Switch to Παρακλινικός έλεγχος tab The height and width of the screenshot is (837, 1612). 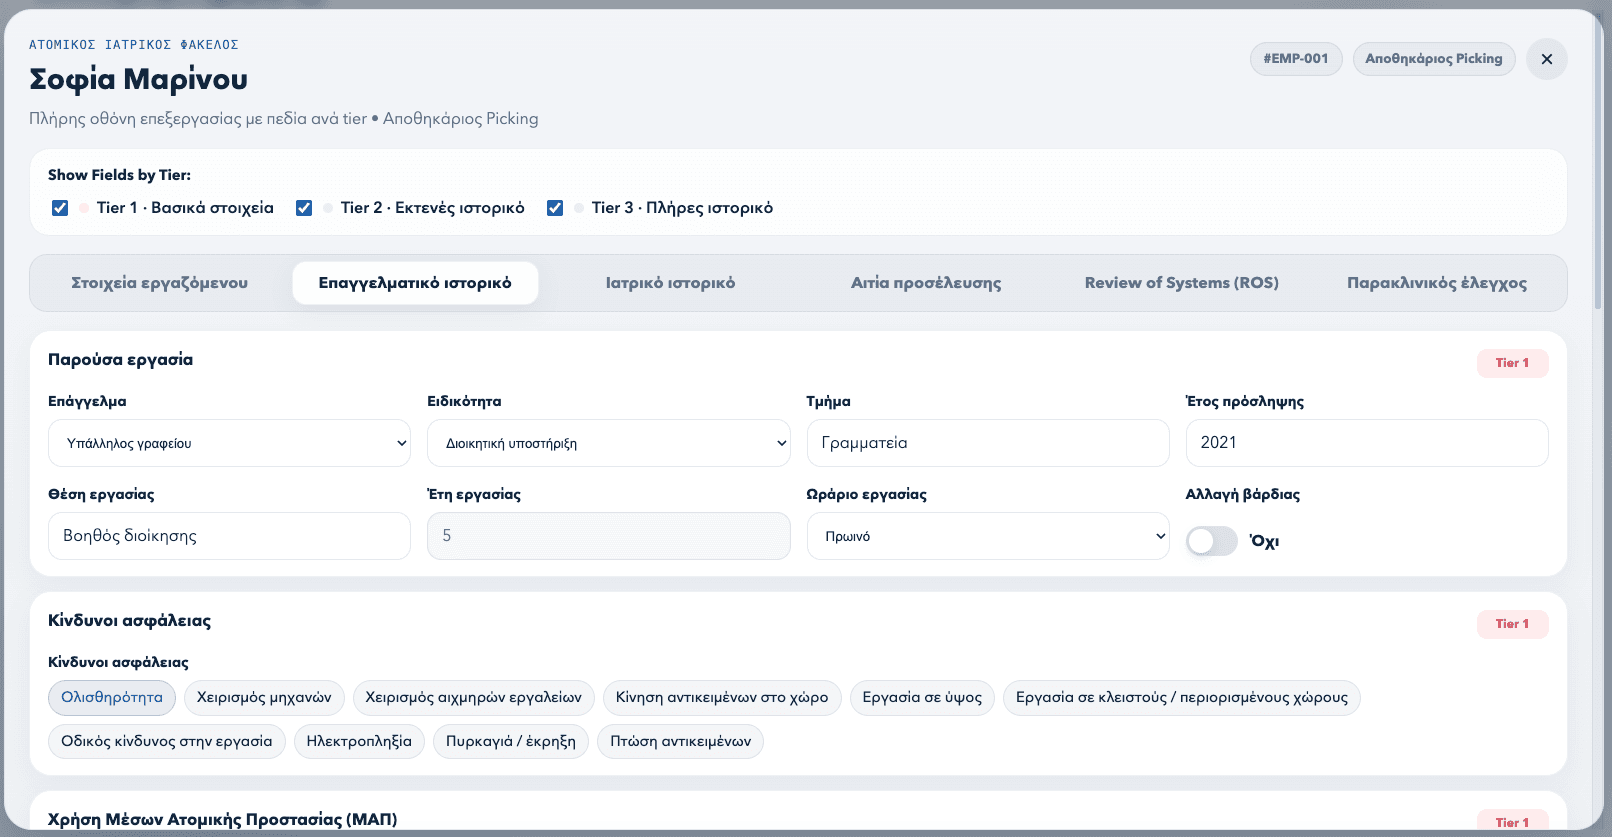(1437, 283)
